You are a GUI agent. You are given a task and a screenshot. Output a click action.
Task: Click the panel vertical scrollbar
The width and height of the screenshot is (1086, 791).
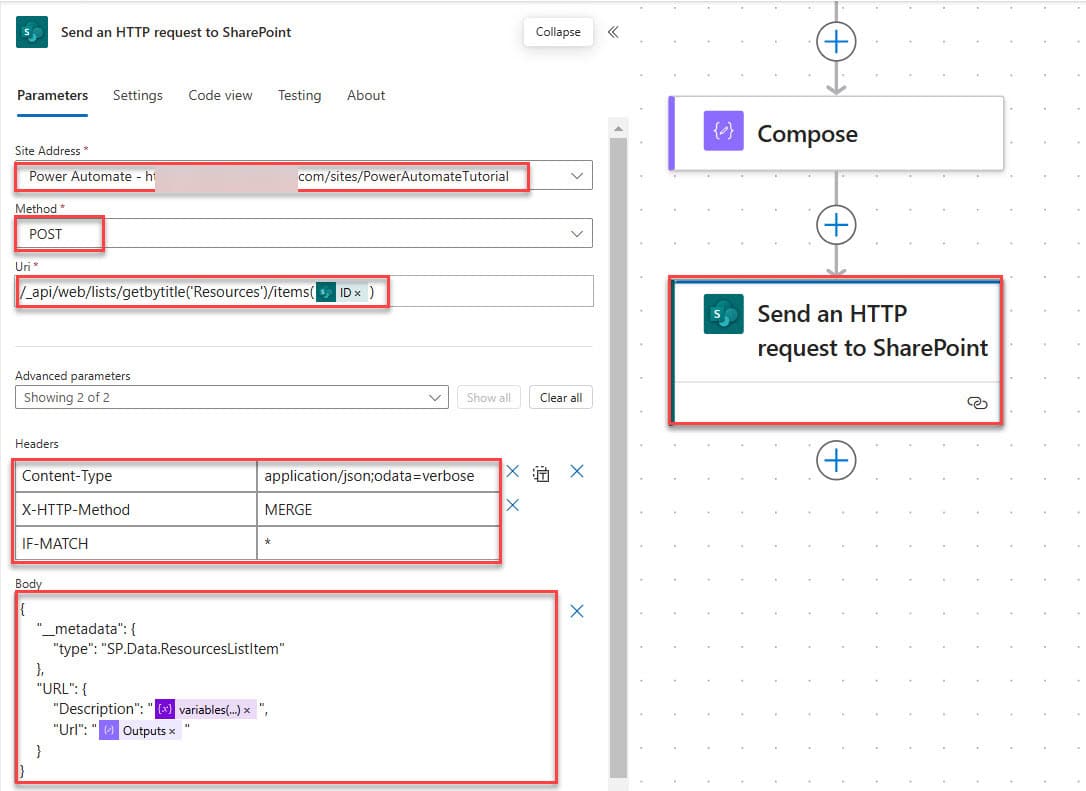618,457
